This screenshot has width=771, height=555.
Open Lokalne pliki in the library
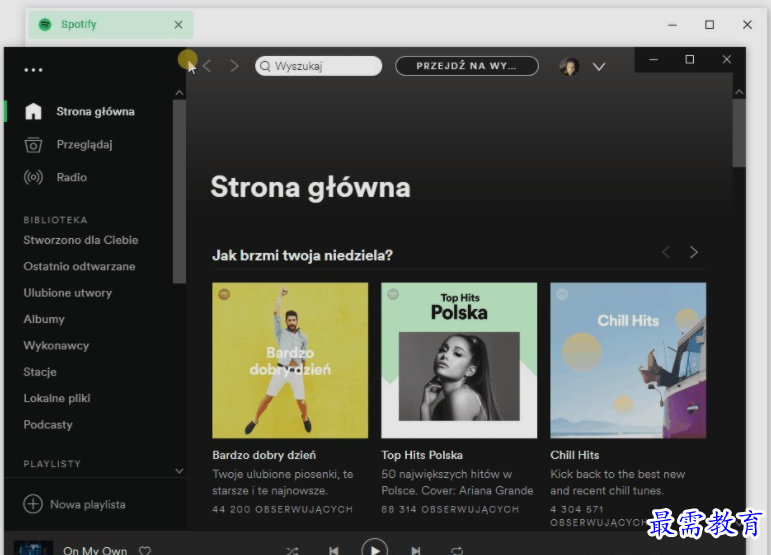click(57, 398)
